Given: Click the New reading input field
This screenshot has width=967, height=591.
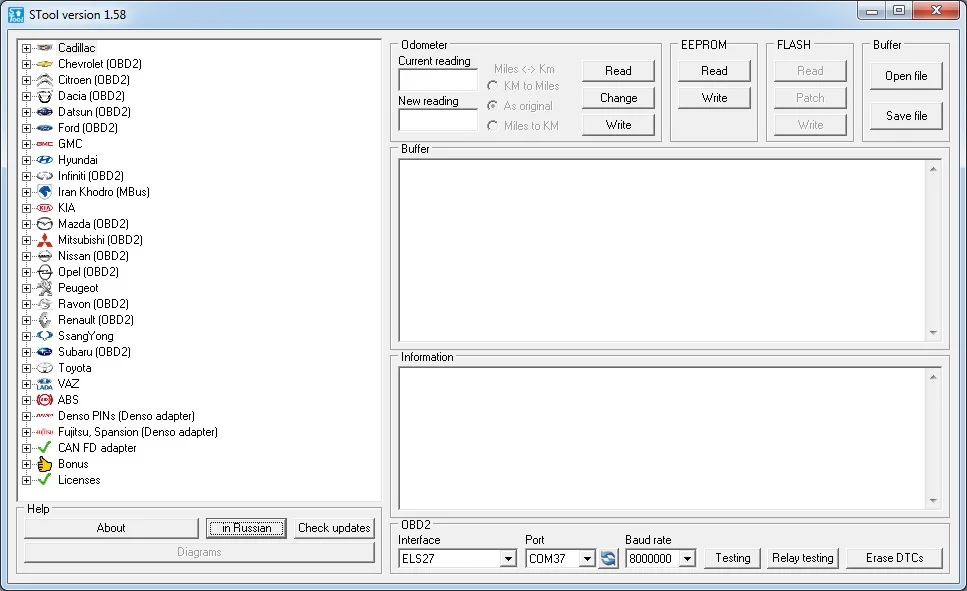Looking at the screenshot, I should [x=438, y=120].
